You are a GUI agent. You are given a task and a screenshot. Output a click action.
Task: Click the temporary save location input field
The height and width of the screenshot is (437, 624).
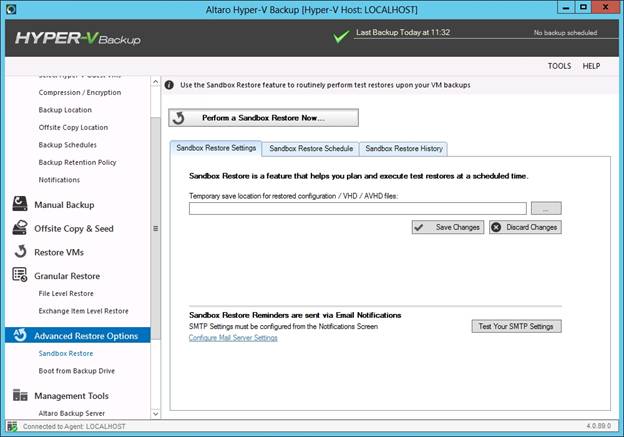coord(358,208)
